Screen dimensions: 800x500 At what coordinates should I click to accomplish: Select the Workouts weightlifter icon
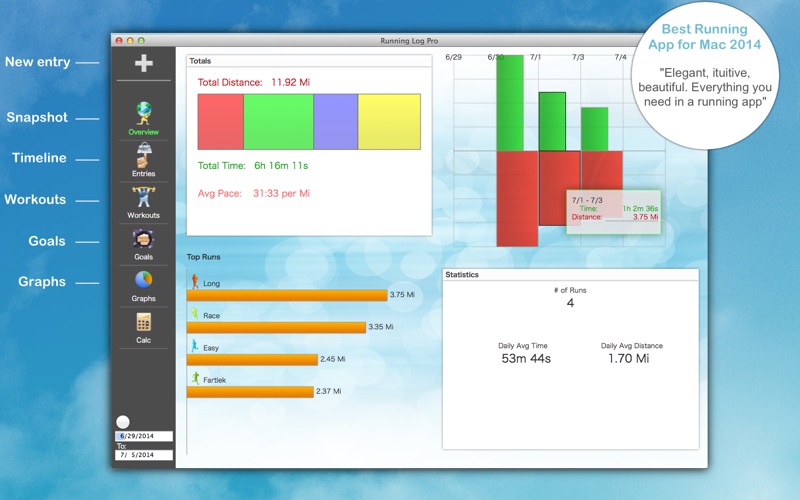[x=143, y=197]
